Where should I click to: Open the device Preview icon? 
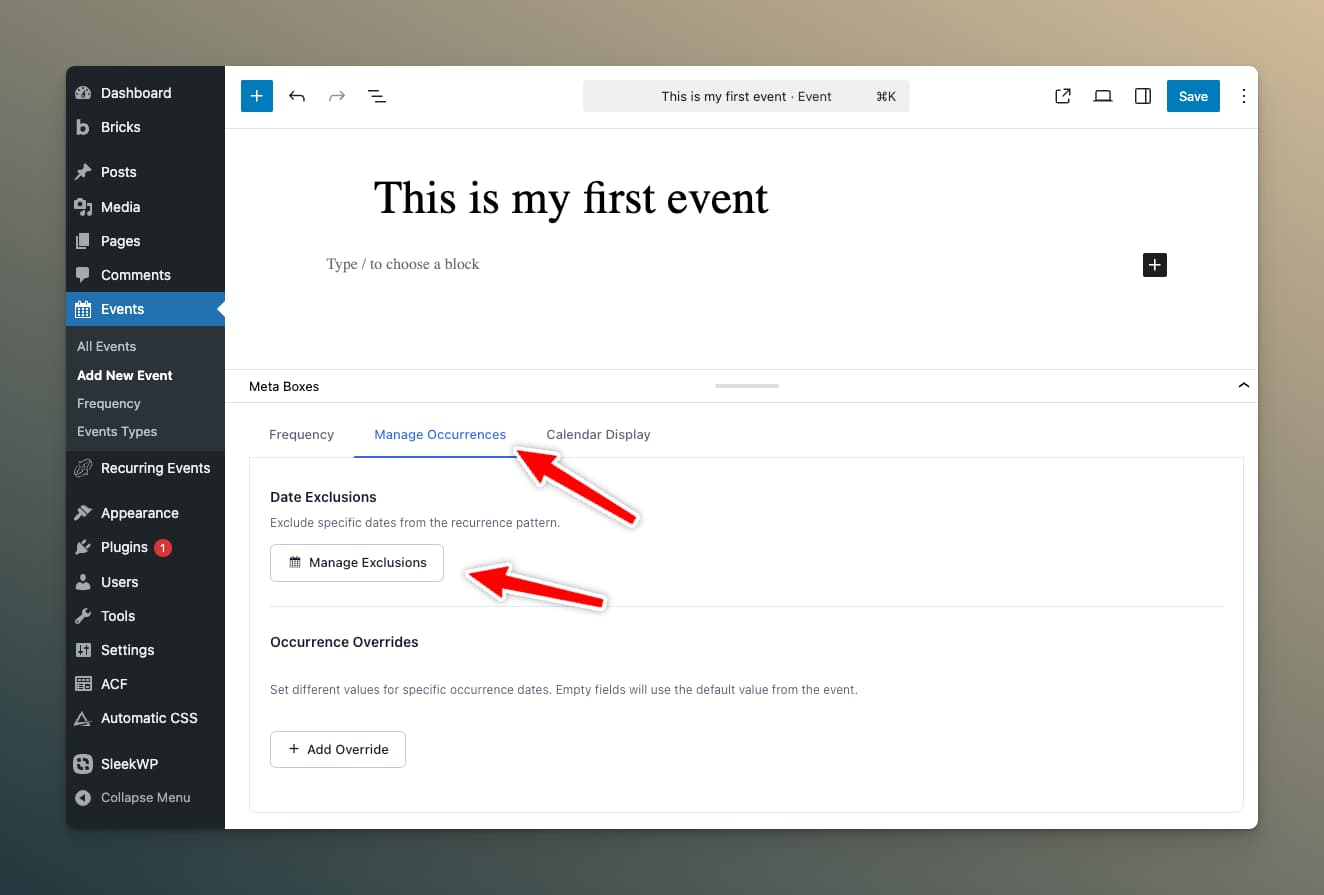(x=1102, y=95)
